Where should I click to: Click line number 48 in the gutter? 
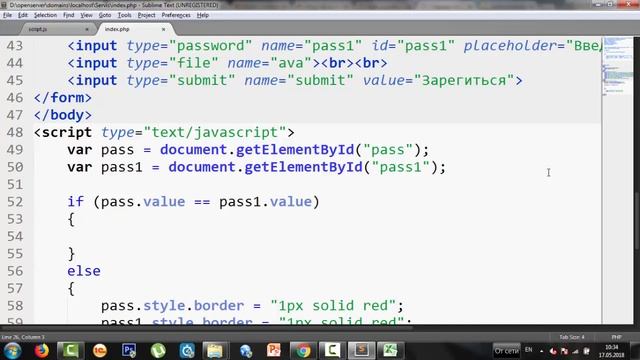pos(15,132)
